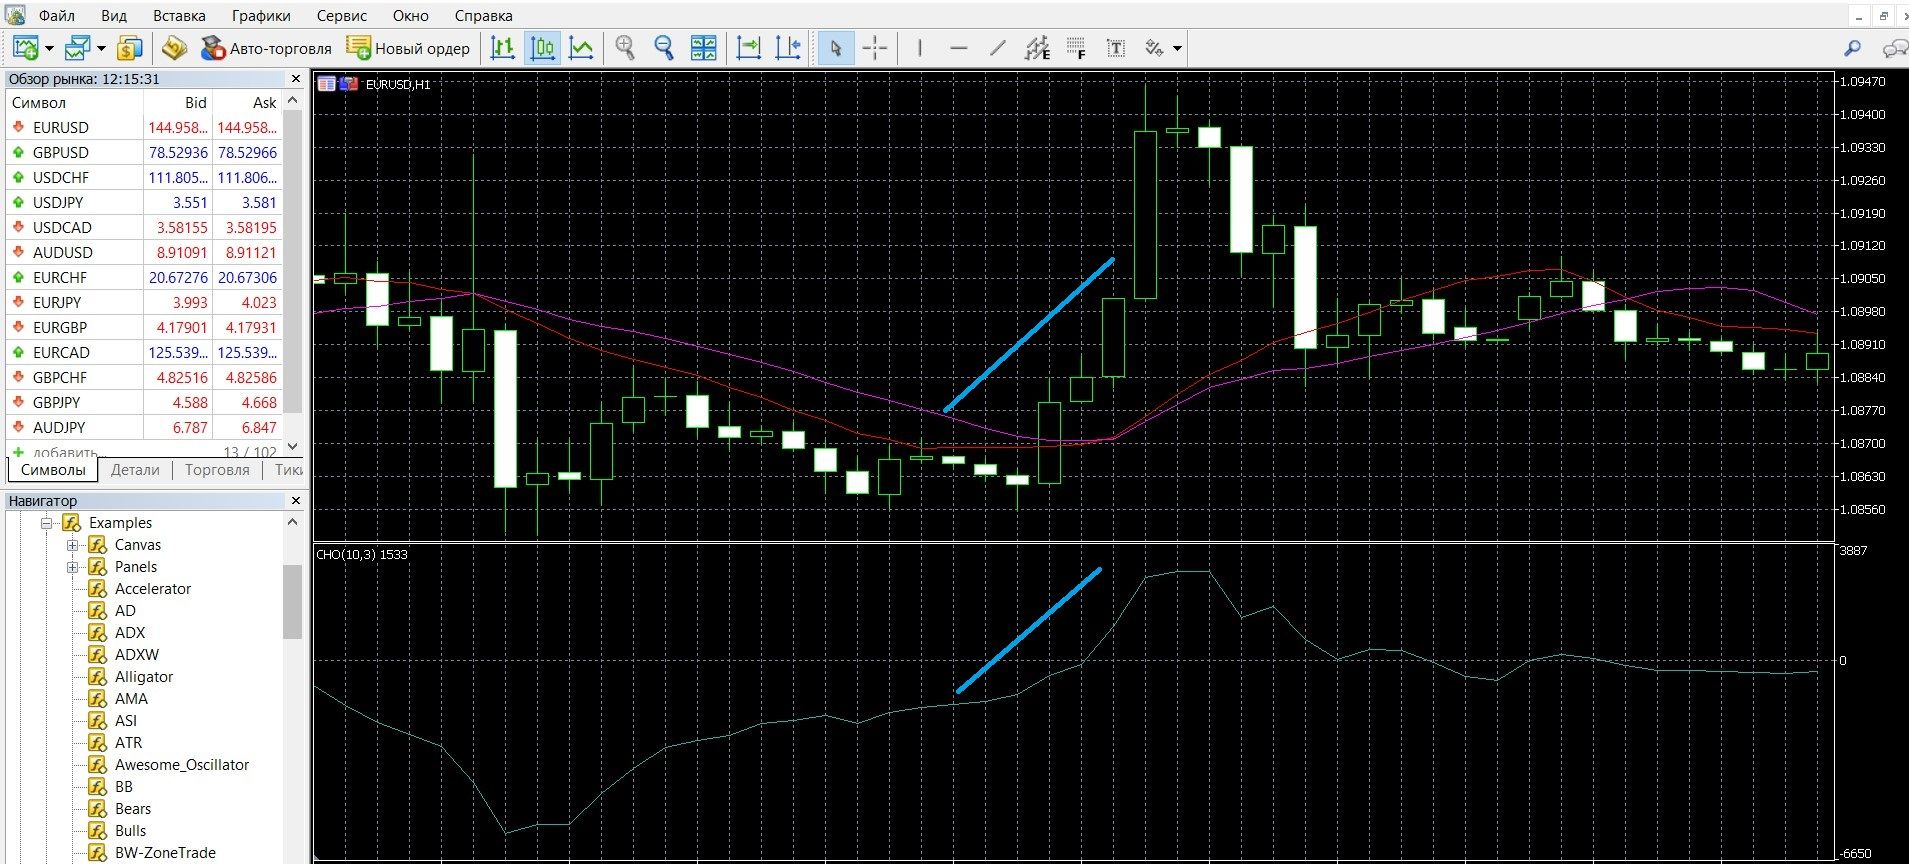Toggle chart shift from right edge

[x=788, y=47]
